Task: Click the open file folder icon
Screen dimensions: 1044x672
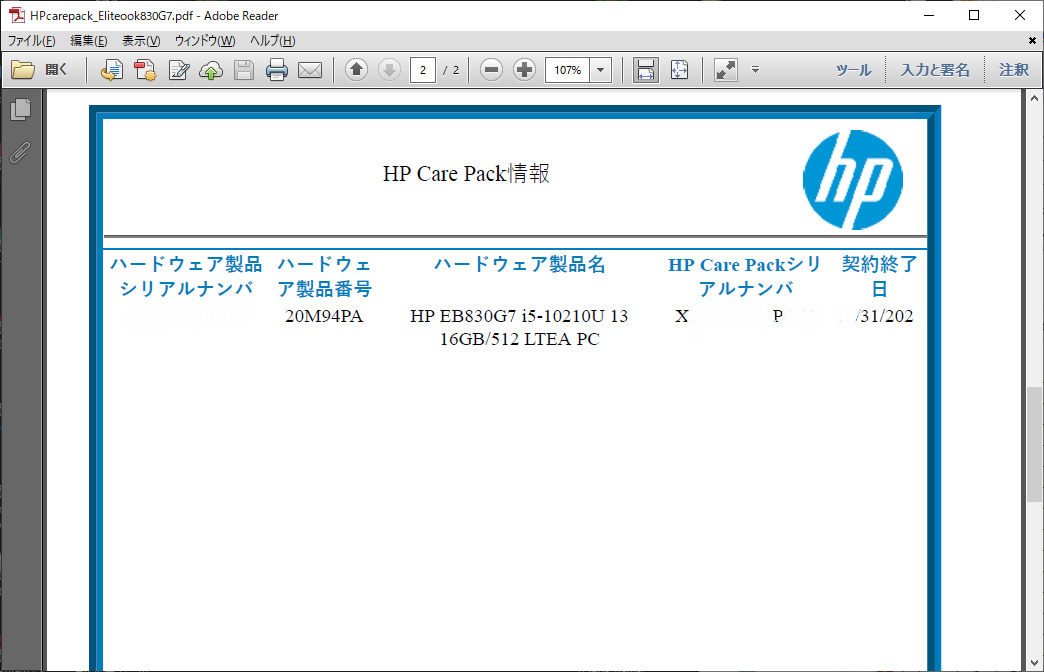Action: [24, 70]
